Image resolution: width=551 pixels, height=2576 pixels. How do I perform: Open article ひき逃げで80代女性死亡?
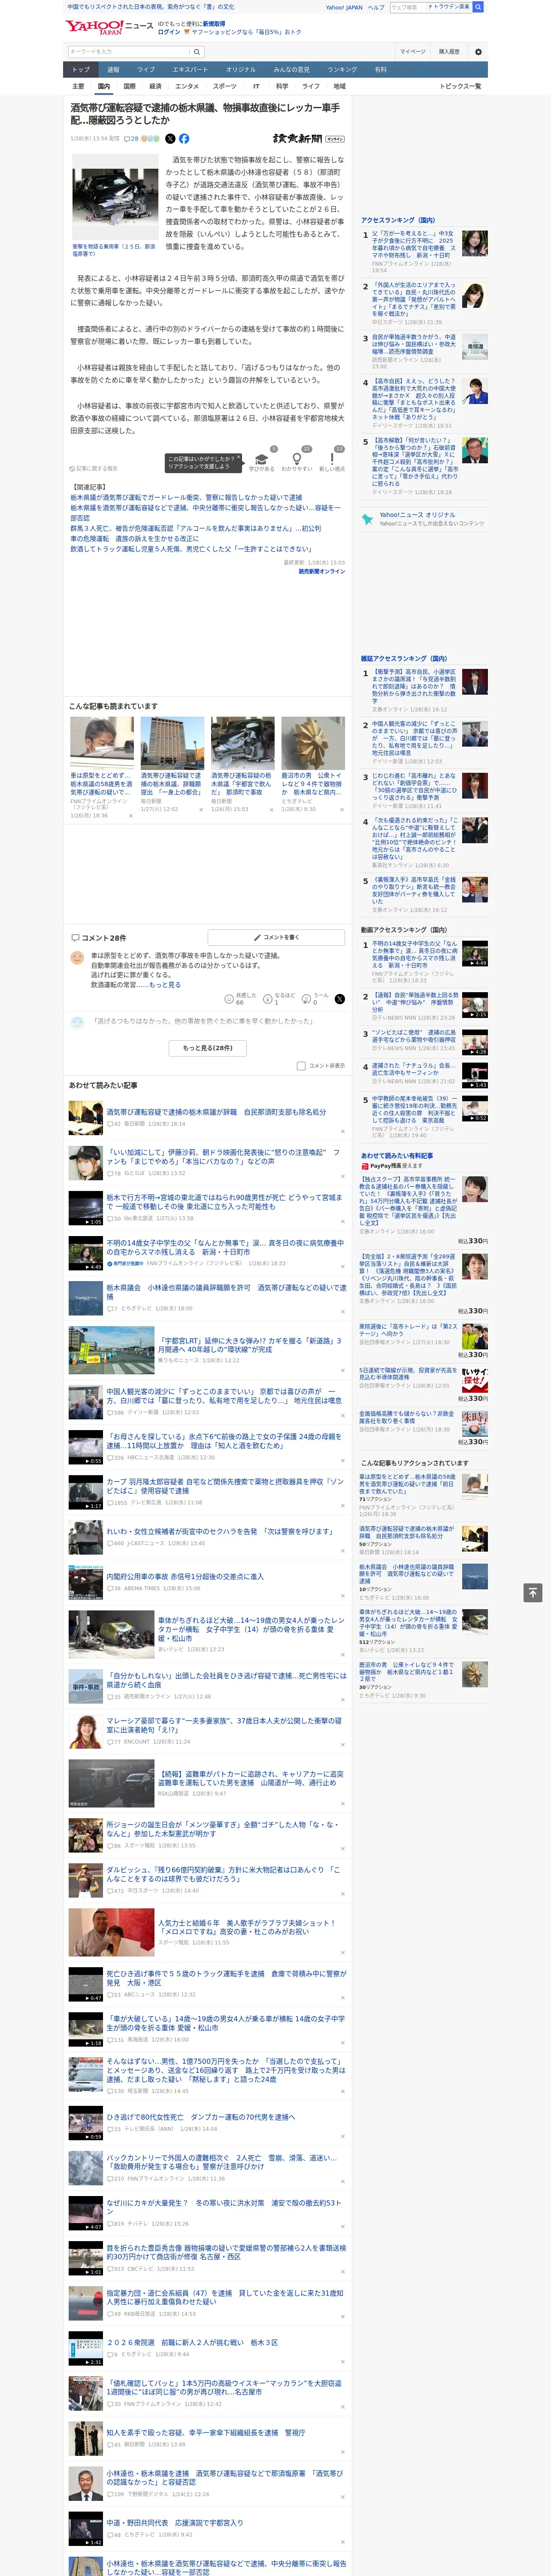click(x=201, y=2117)
